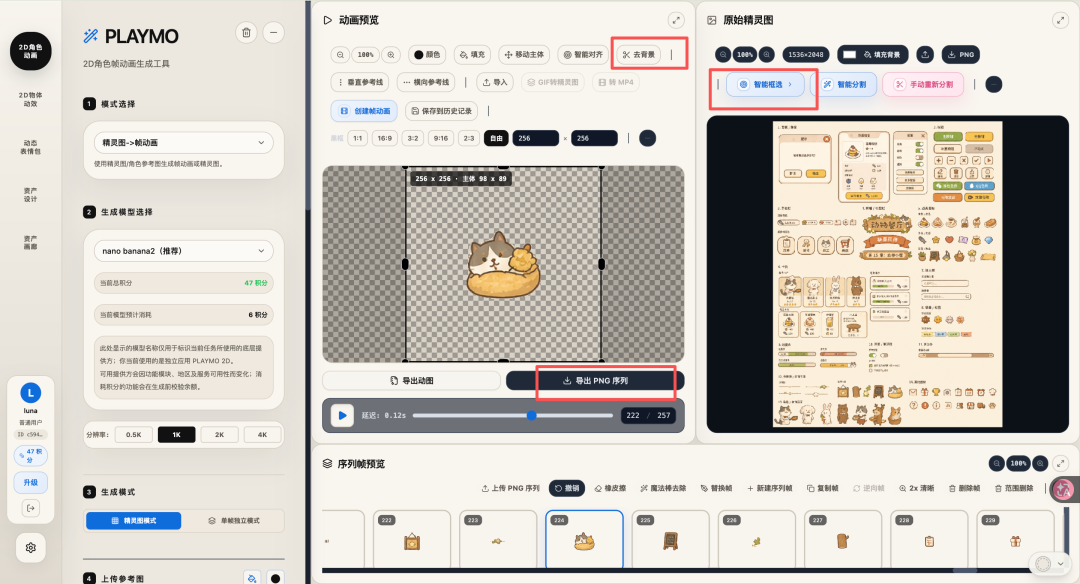Image resolution: width=1080 pixels, height=584 pixels.
Task: Select the 移动主体 move subject tool
Action: (524, 54)
